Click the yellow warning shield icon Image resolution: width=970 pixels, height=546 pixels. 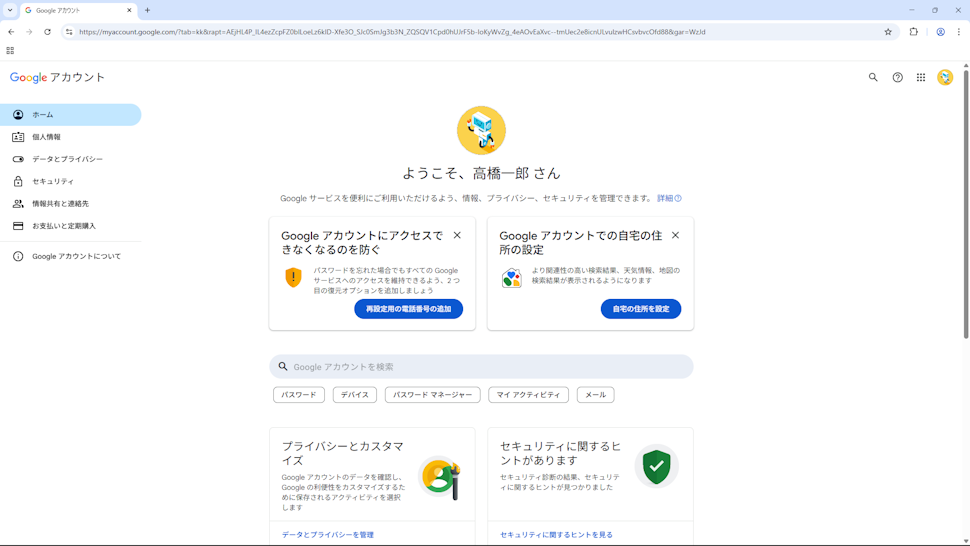pyautogui.click(x=293, y=277)
